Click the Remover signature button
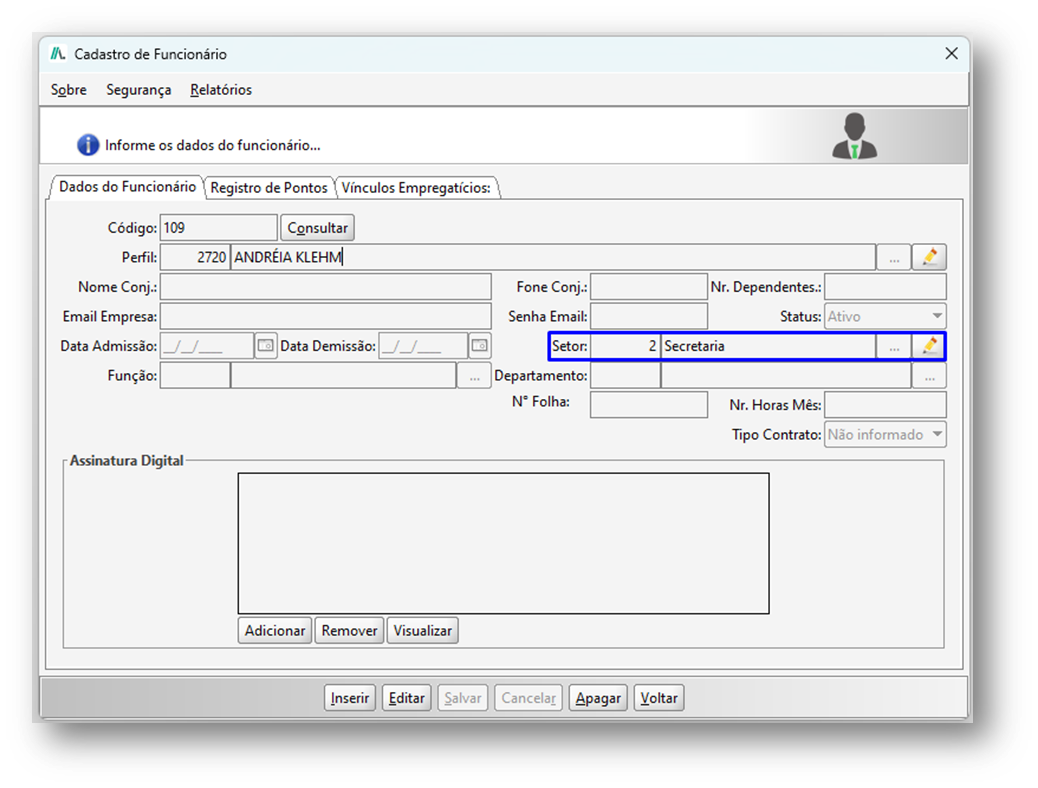This screenshot has width=1038, height=788. pyautogui.click(x=349, y=630)
